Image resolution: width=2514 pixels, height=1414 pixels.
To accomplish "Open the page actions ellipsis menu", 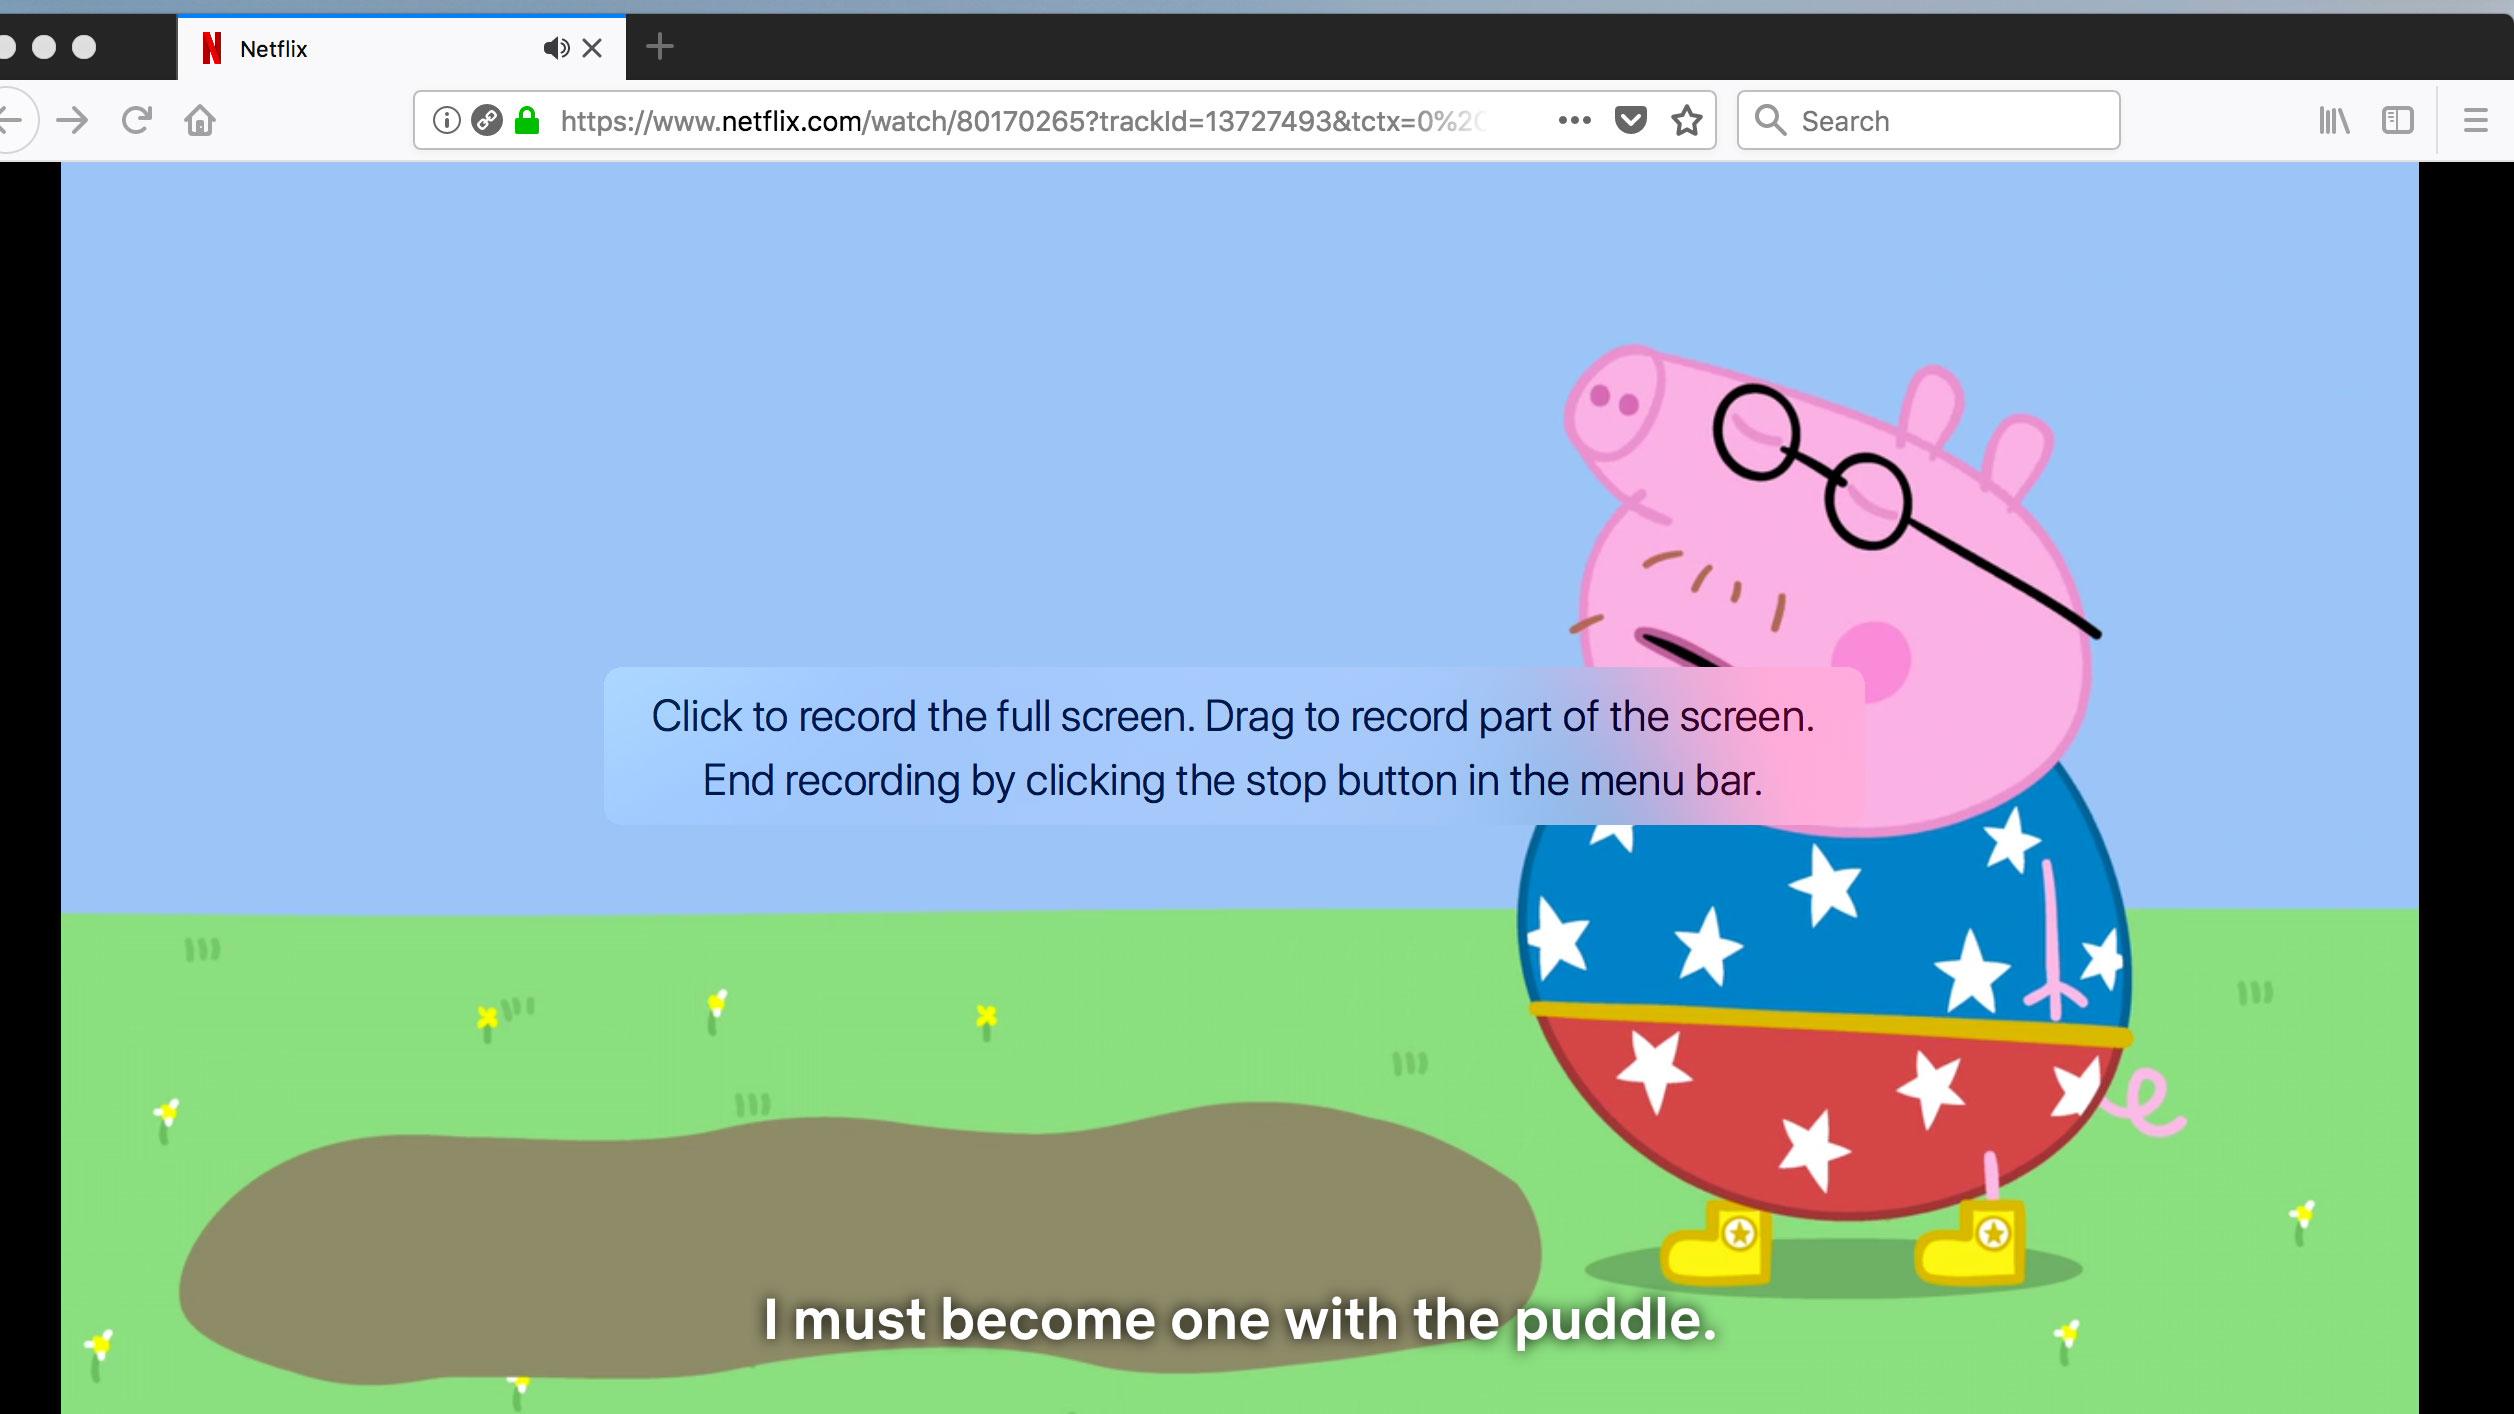I will 1574,120.
